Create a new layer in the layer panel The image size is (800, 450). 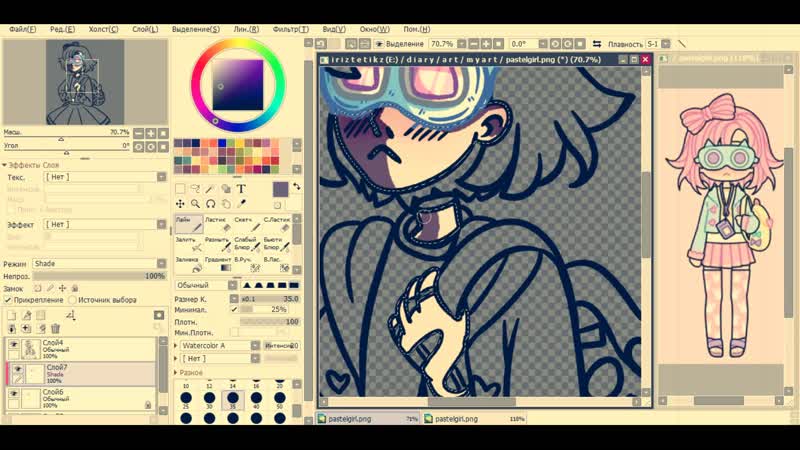12,315
